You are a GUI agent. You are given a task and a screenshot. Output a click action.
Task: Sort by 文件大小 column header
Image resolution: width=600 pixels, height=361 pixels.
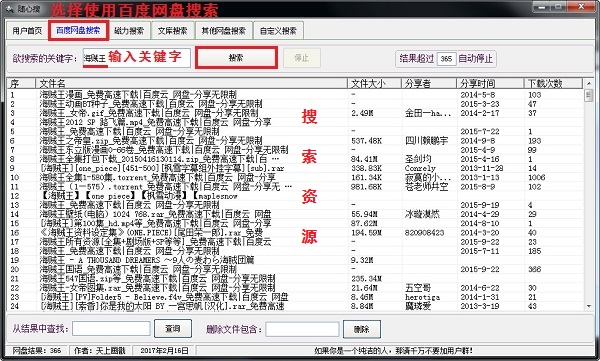pos(374,83)
